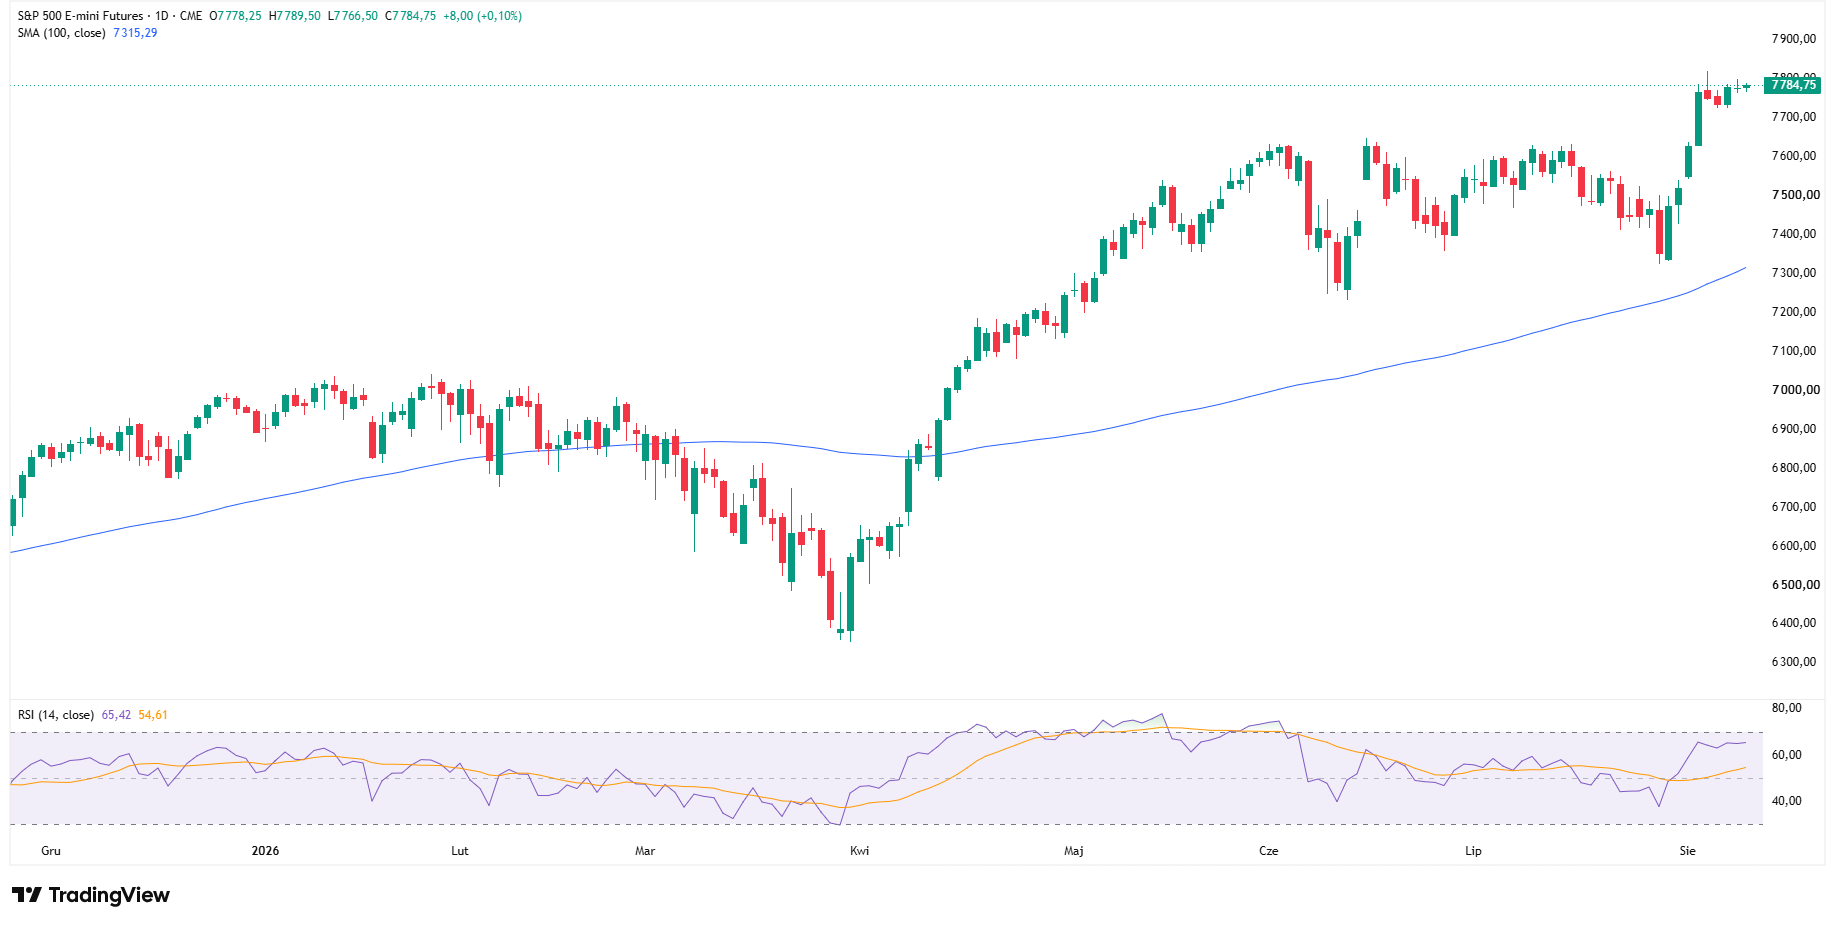Click the 7 900,00 price axis label
Screen dimensions: 1835x925
coord(1794,39)
